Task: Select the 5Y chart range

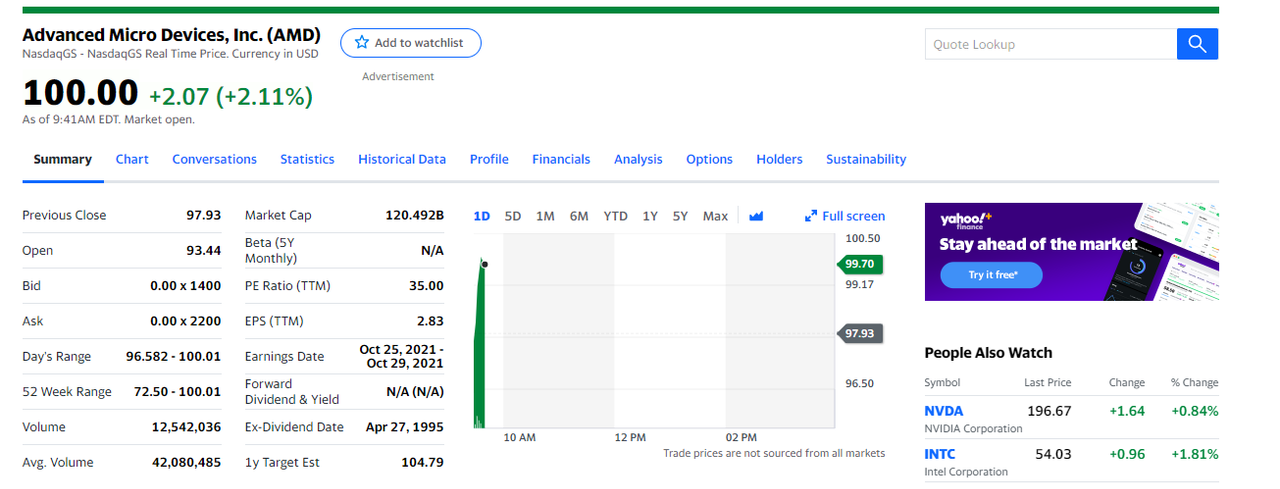Action: [680, 216]
